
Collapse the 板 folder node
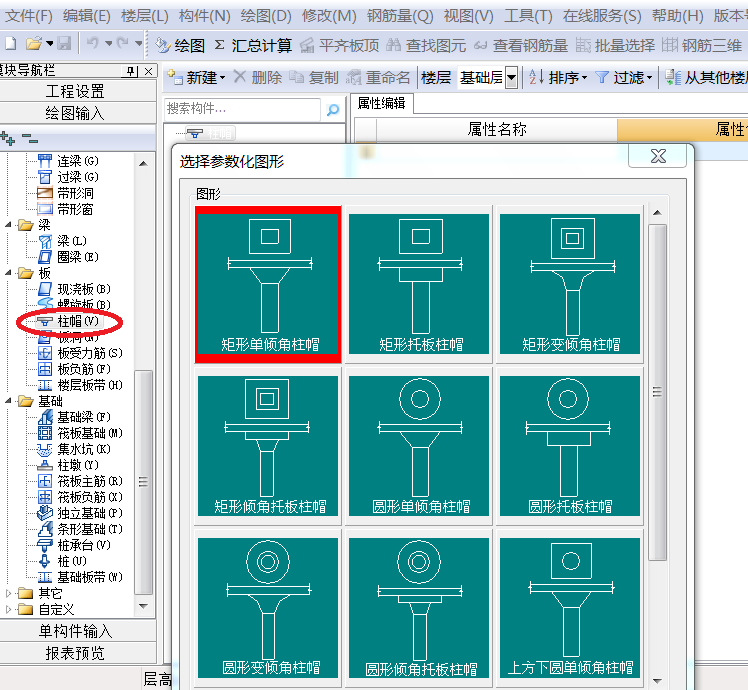coord(8,273)
